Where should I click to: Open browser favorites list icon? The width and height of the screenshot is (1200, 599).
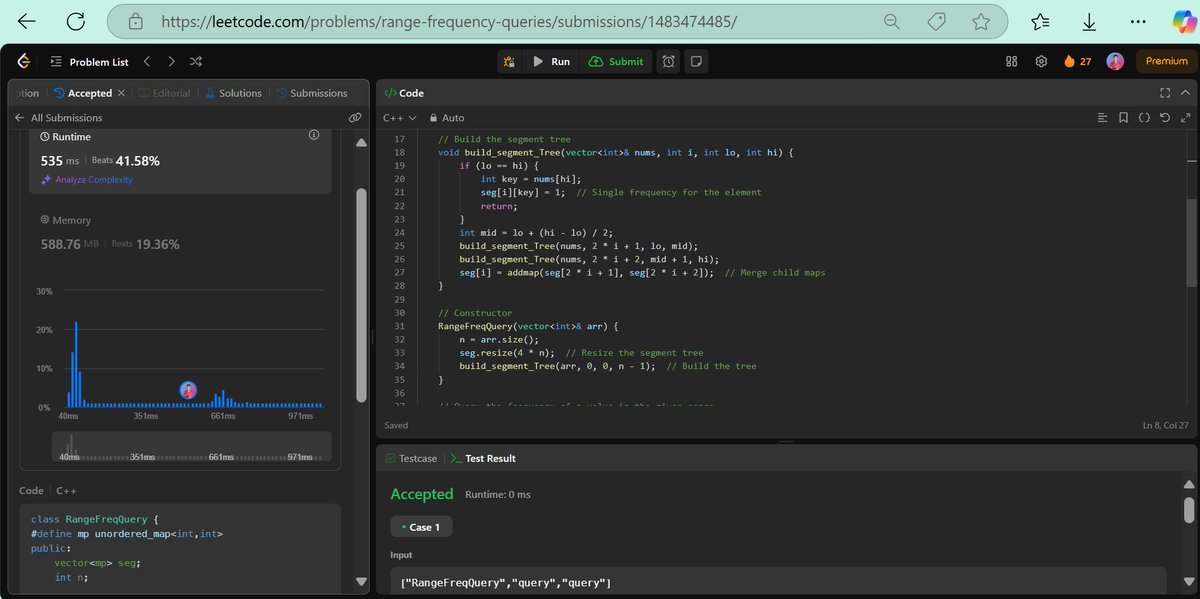coord(1040,21)
